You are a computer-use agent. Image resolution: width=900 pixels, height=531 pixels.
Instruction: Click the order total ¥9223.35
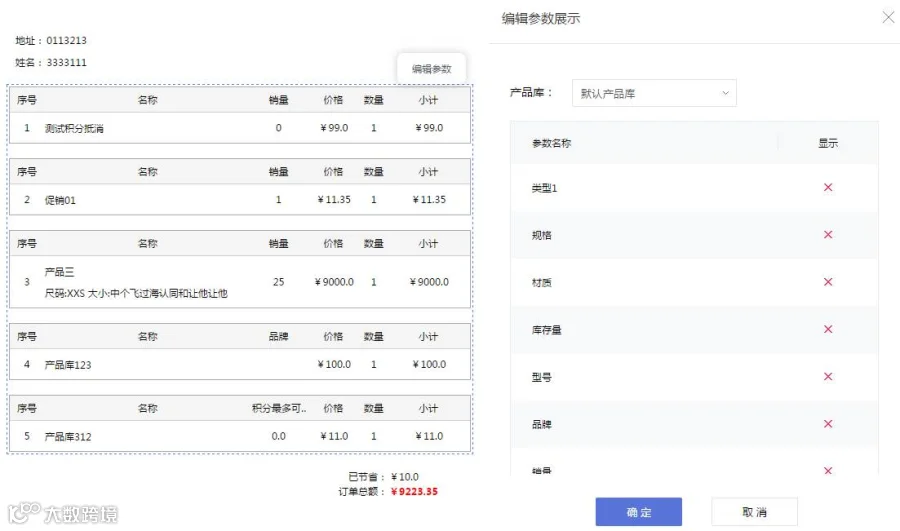coord(414,491)
